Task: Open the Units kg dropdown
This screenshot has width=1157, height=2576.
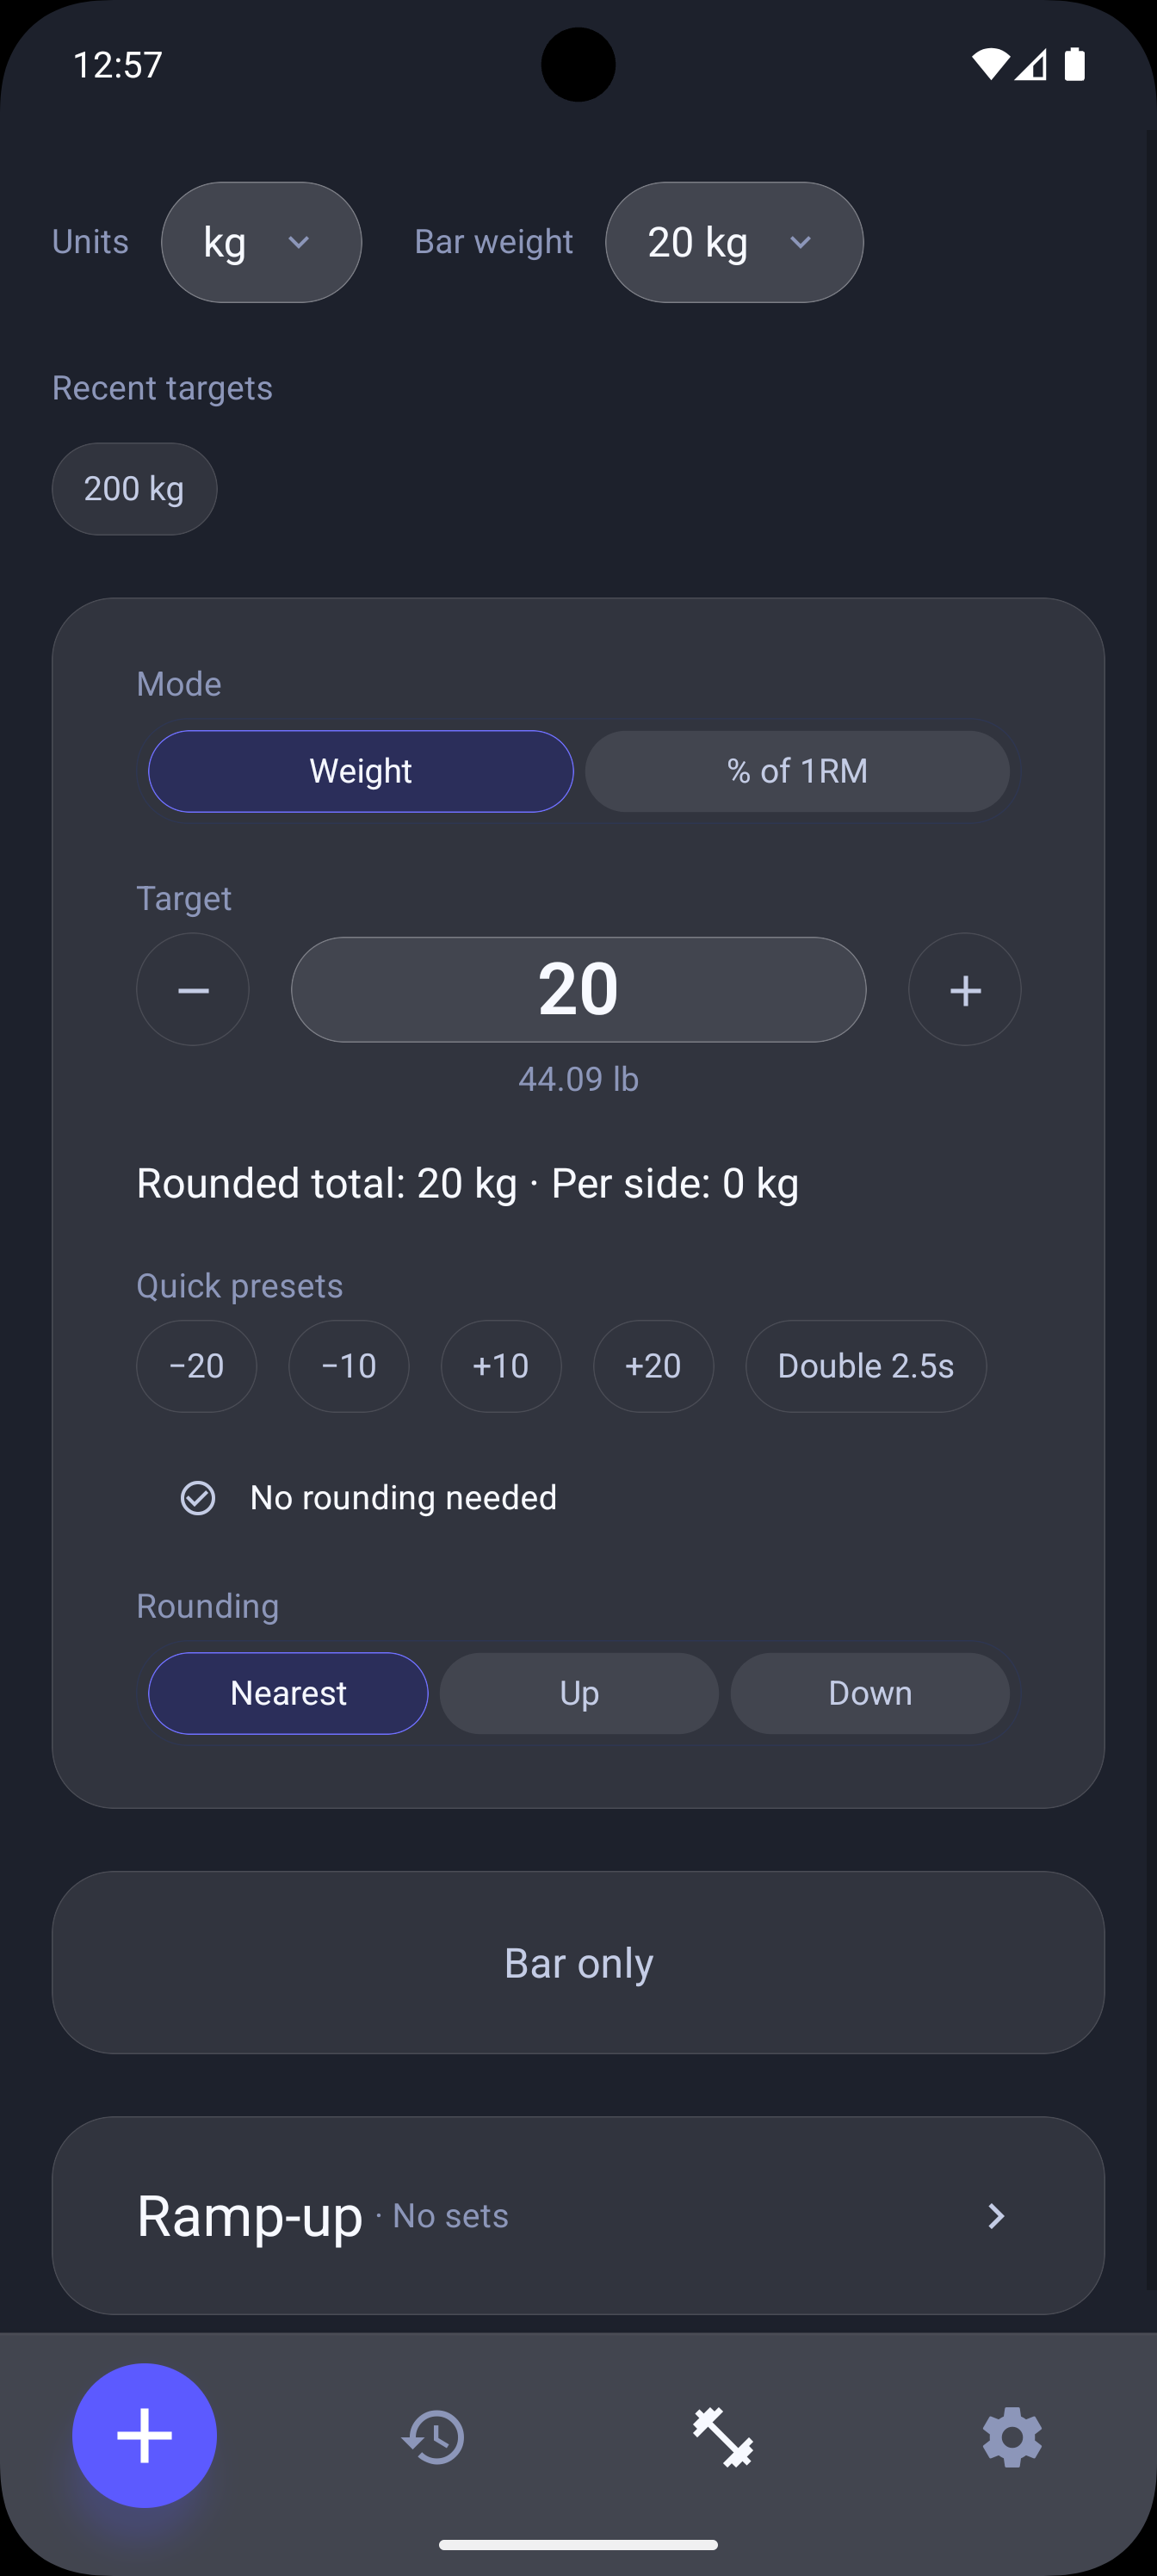Action: [x=261, y=242]
